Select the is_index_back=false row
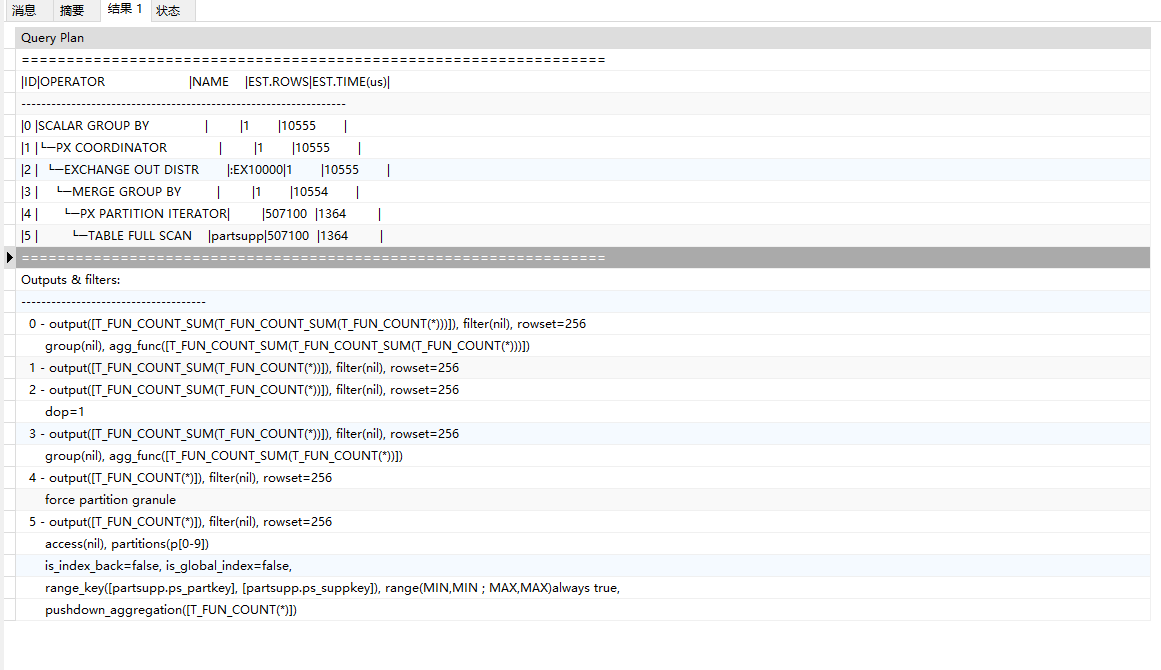Screen dimensions: 1161x670 click(168, 566)
